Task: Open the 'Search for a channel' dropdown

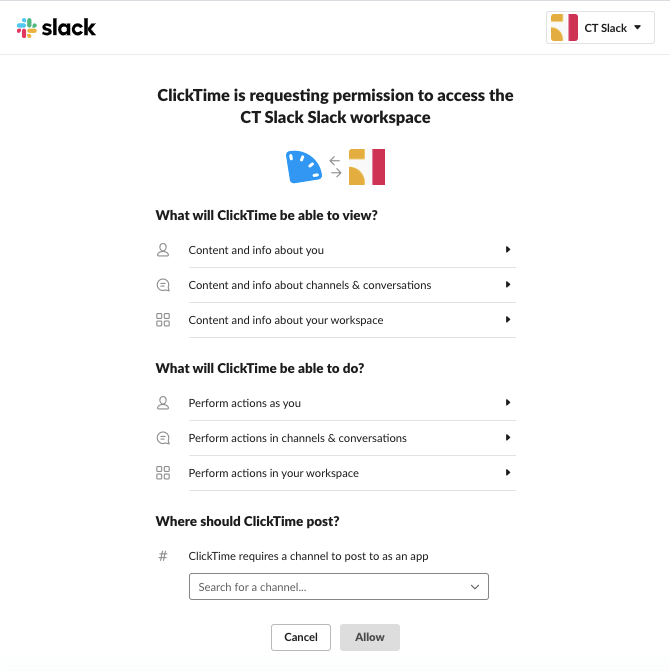Action: coord(338,587)
